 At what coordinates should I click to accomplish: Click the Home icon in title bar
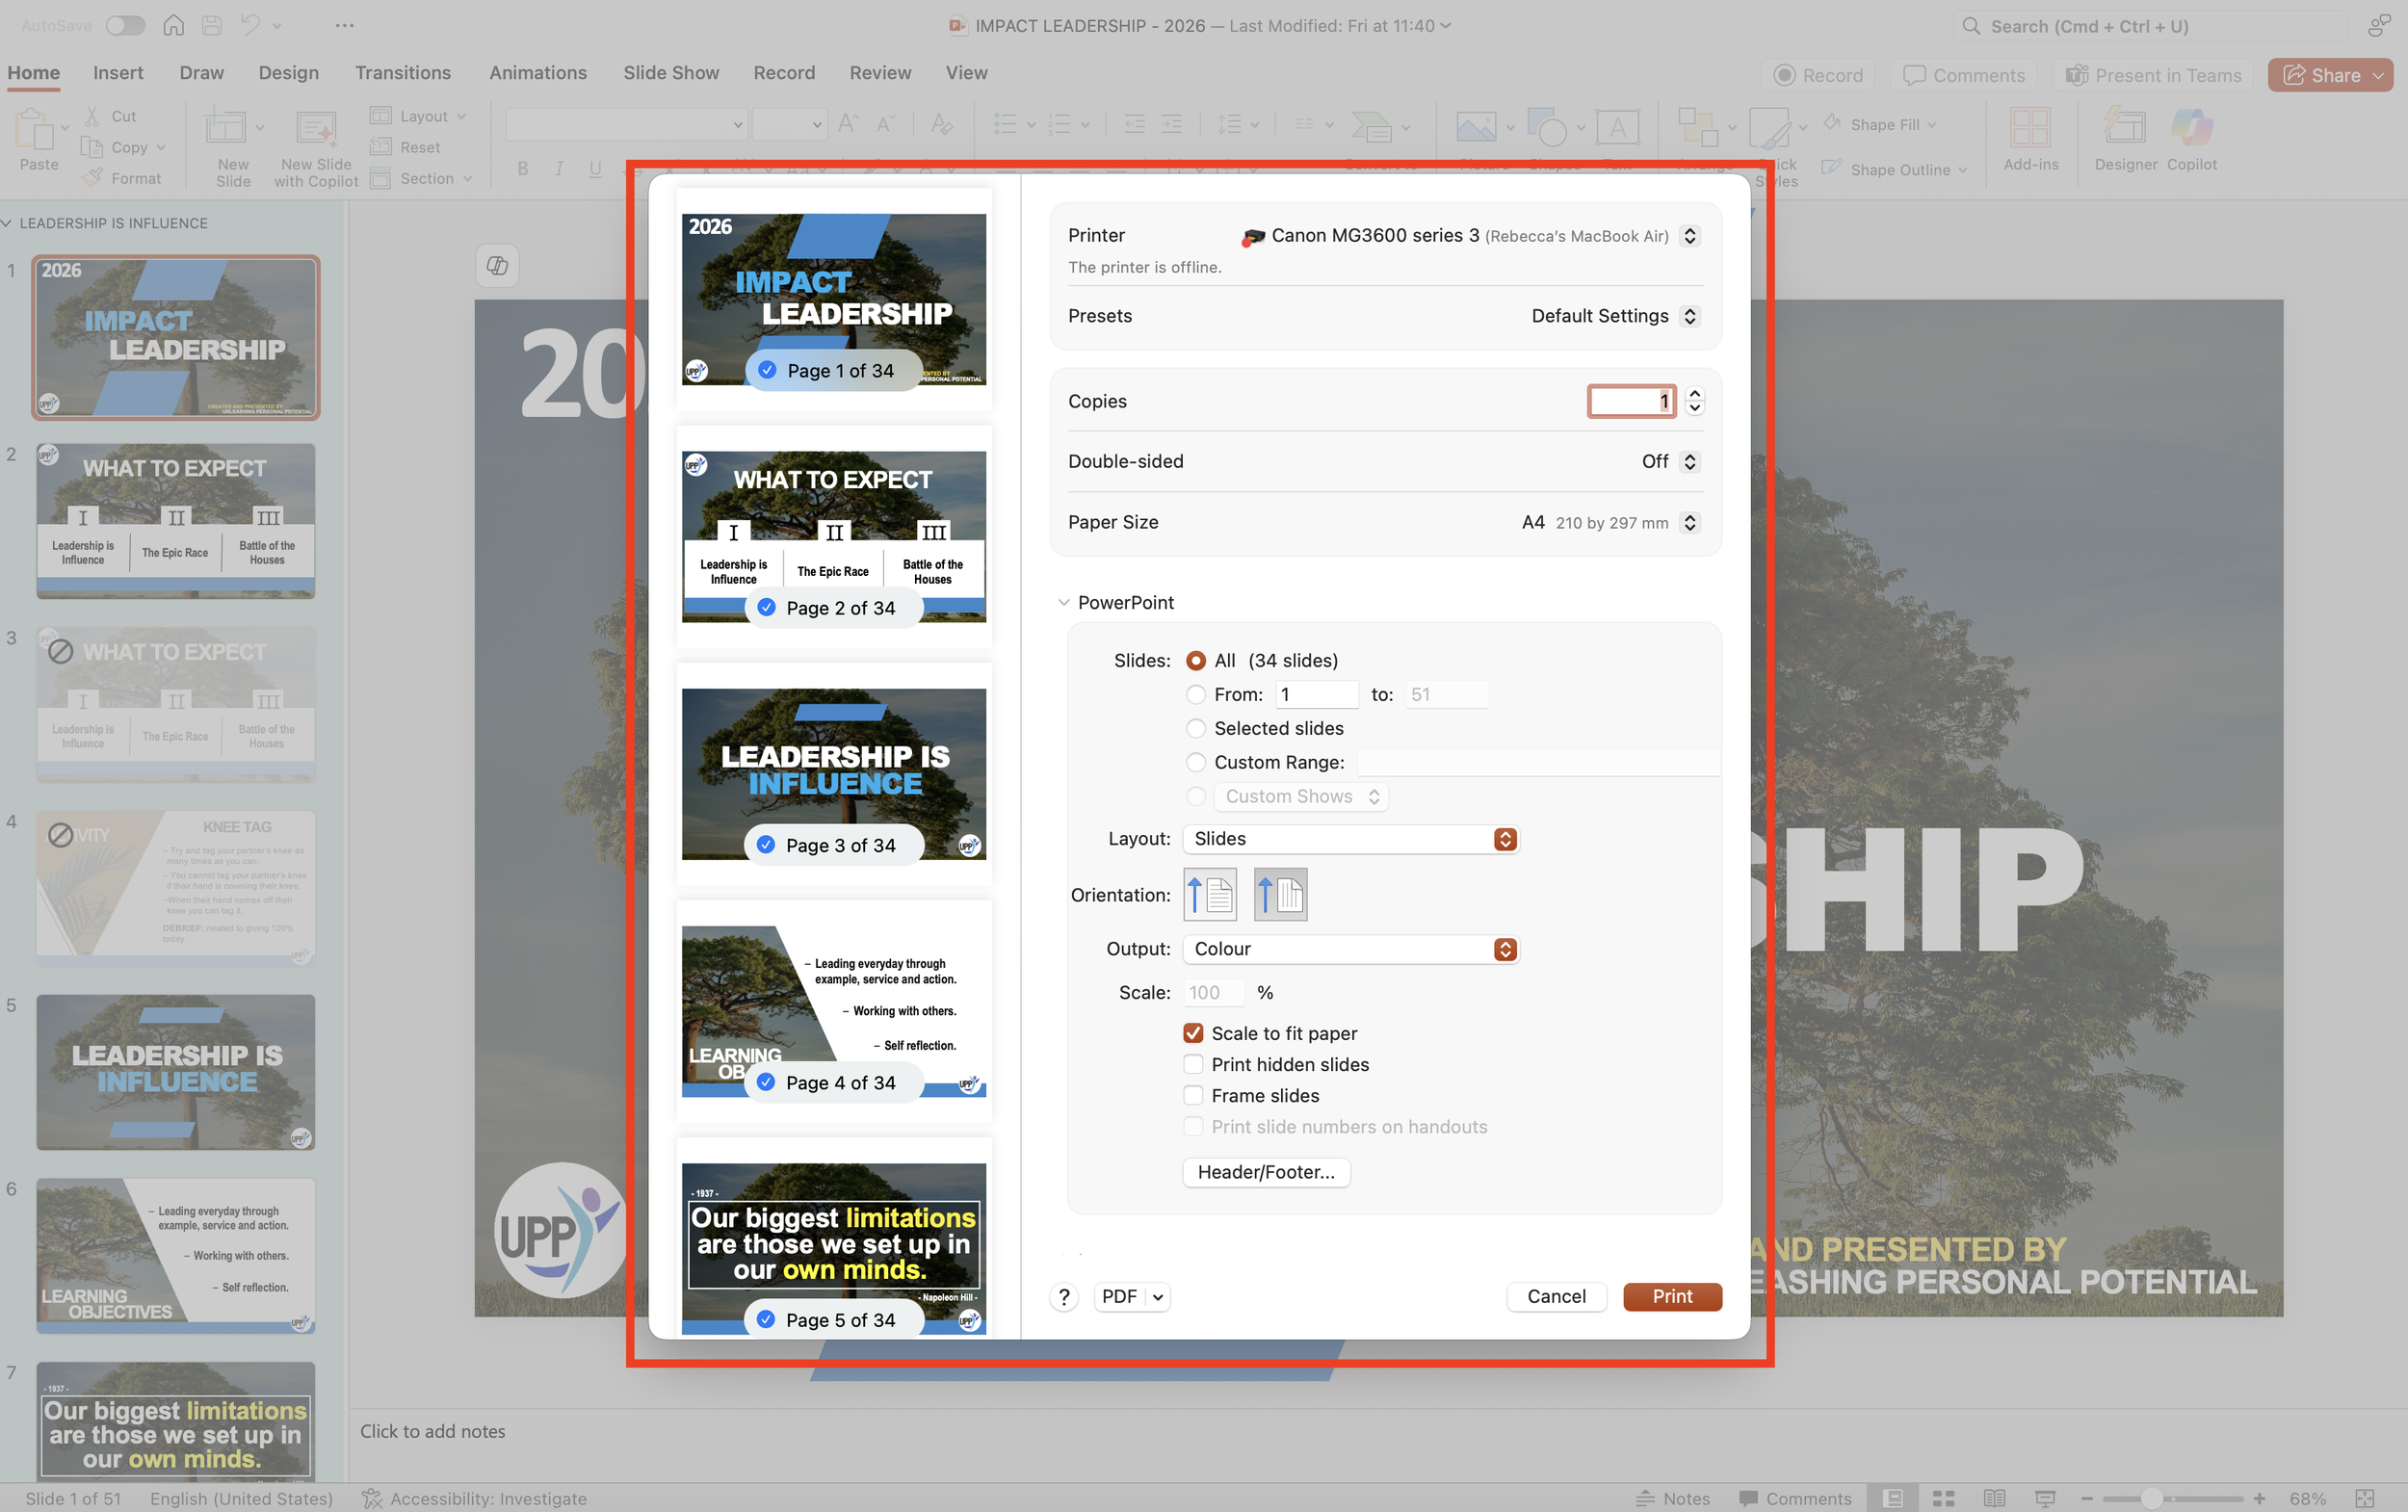point(174,25)
